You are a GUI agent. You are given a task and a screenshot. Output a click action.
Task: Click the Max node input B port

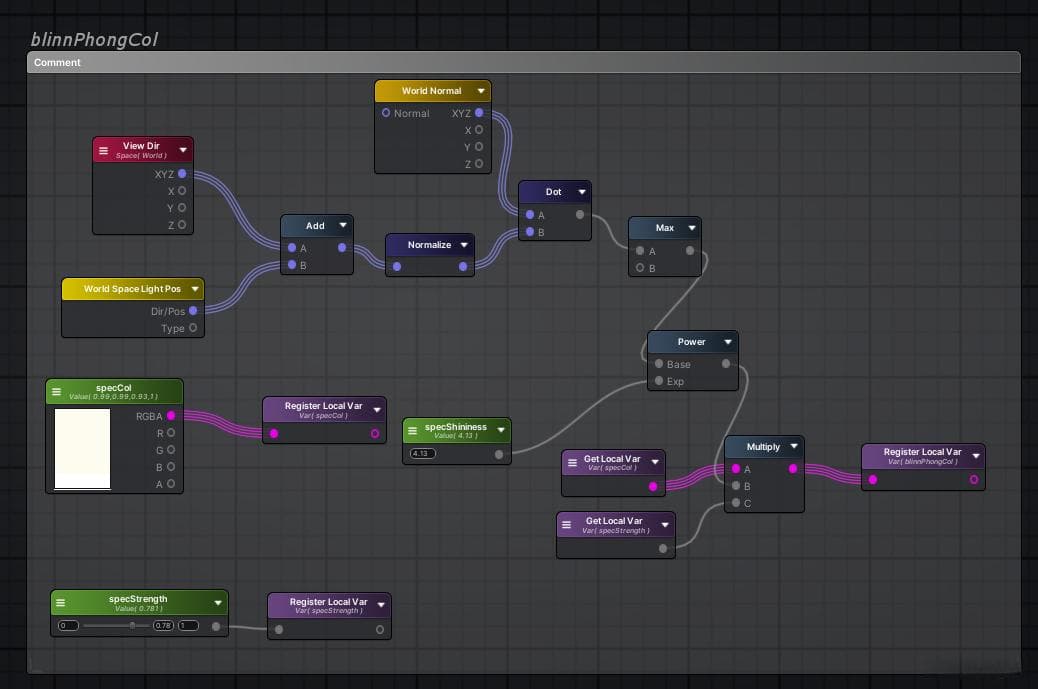pos(640,268)
